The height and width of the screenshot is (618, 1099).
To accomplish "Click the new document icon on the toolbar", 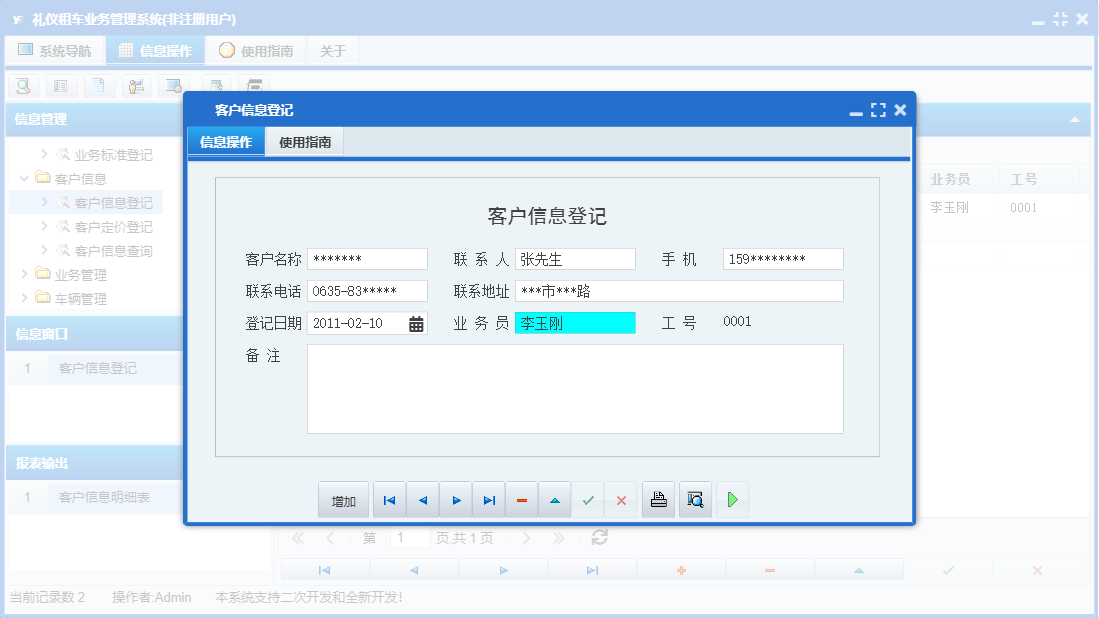I will [x=99, y=86].
